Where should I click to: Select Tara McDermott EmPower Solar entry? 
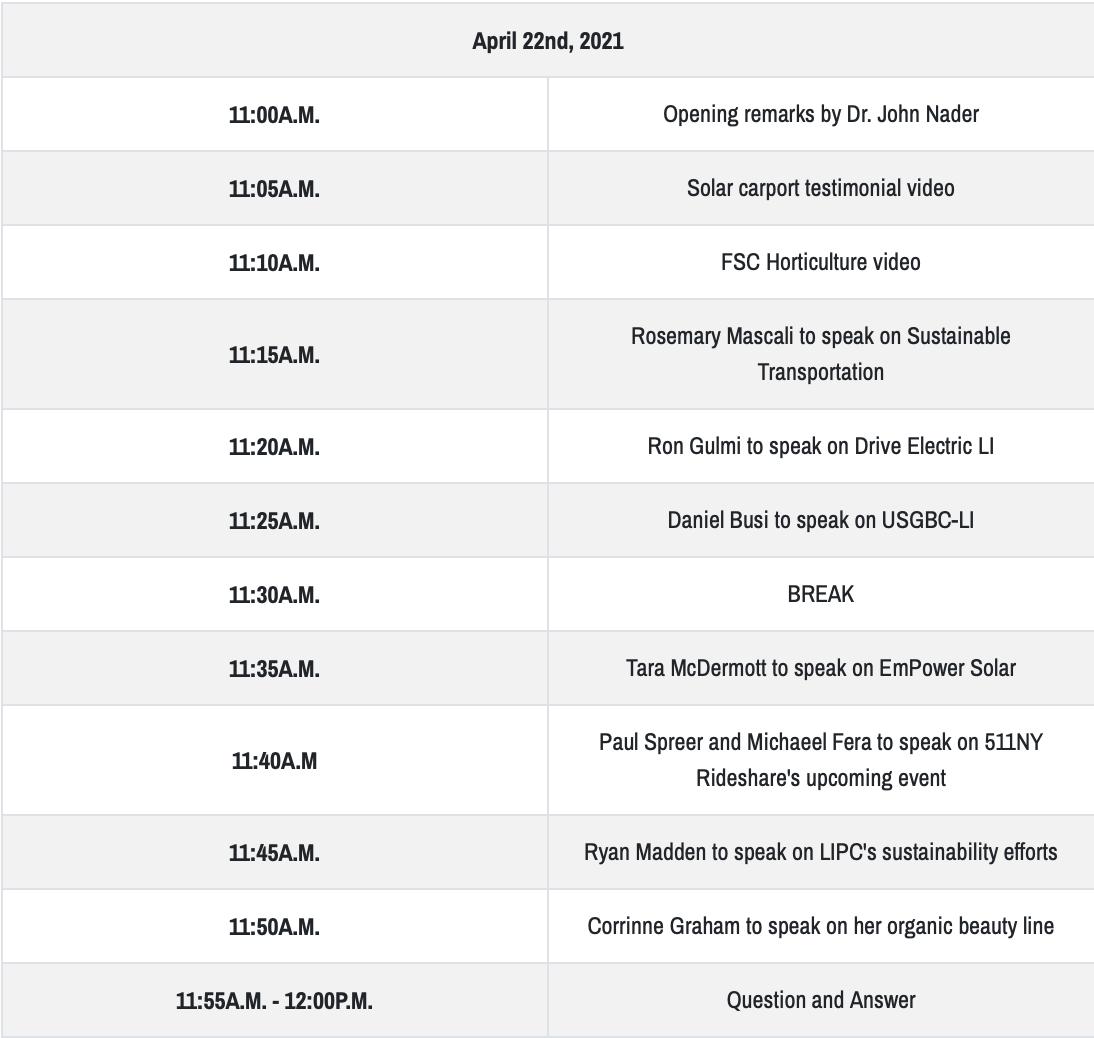pyautogui.click(x=821, y=668)
